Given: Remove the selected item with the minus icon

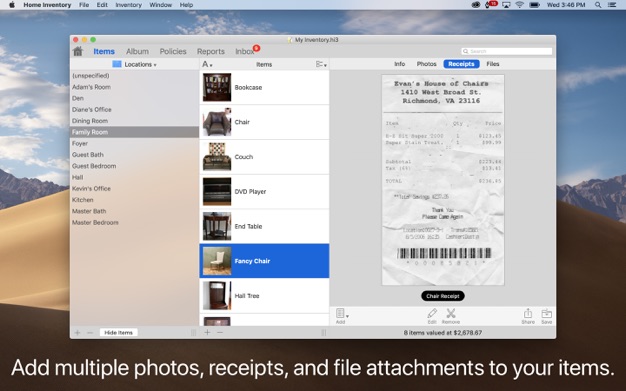Looking at the screenshot, I should 220,332.
